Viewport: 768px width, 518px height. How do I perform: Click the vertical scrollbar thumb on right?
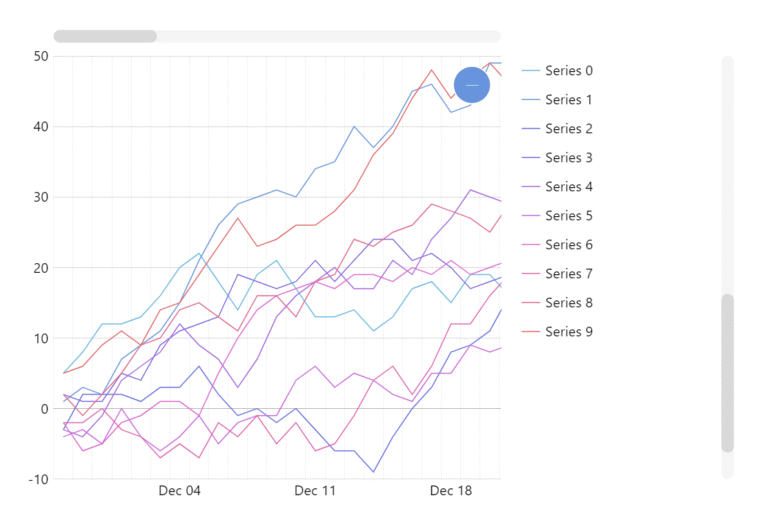(x=728, y=372)
